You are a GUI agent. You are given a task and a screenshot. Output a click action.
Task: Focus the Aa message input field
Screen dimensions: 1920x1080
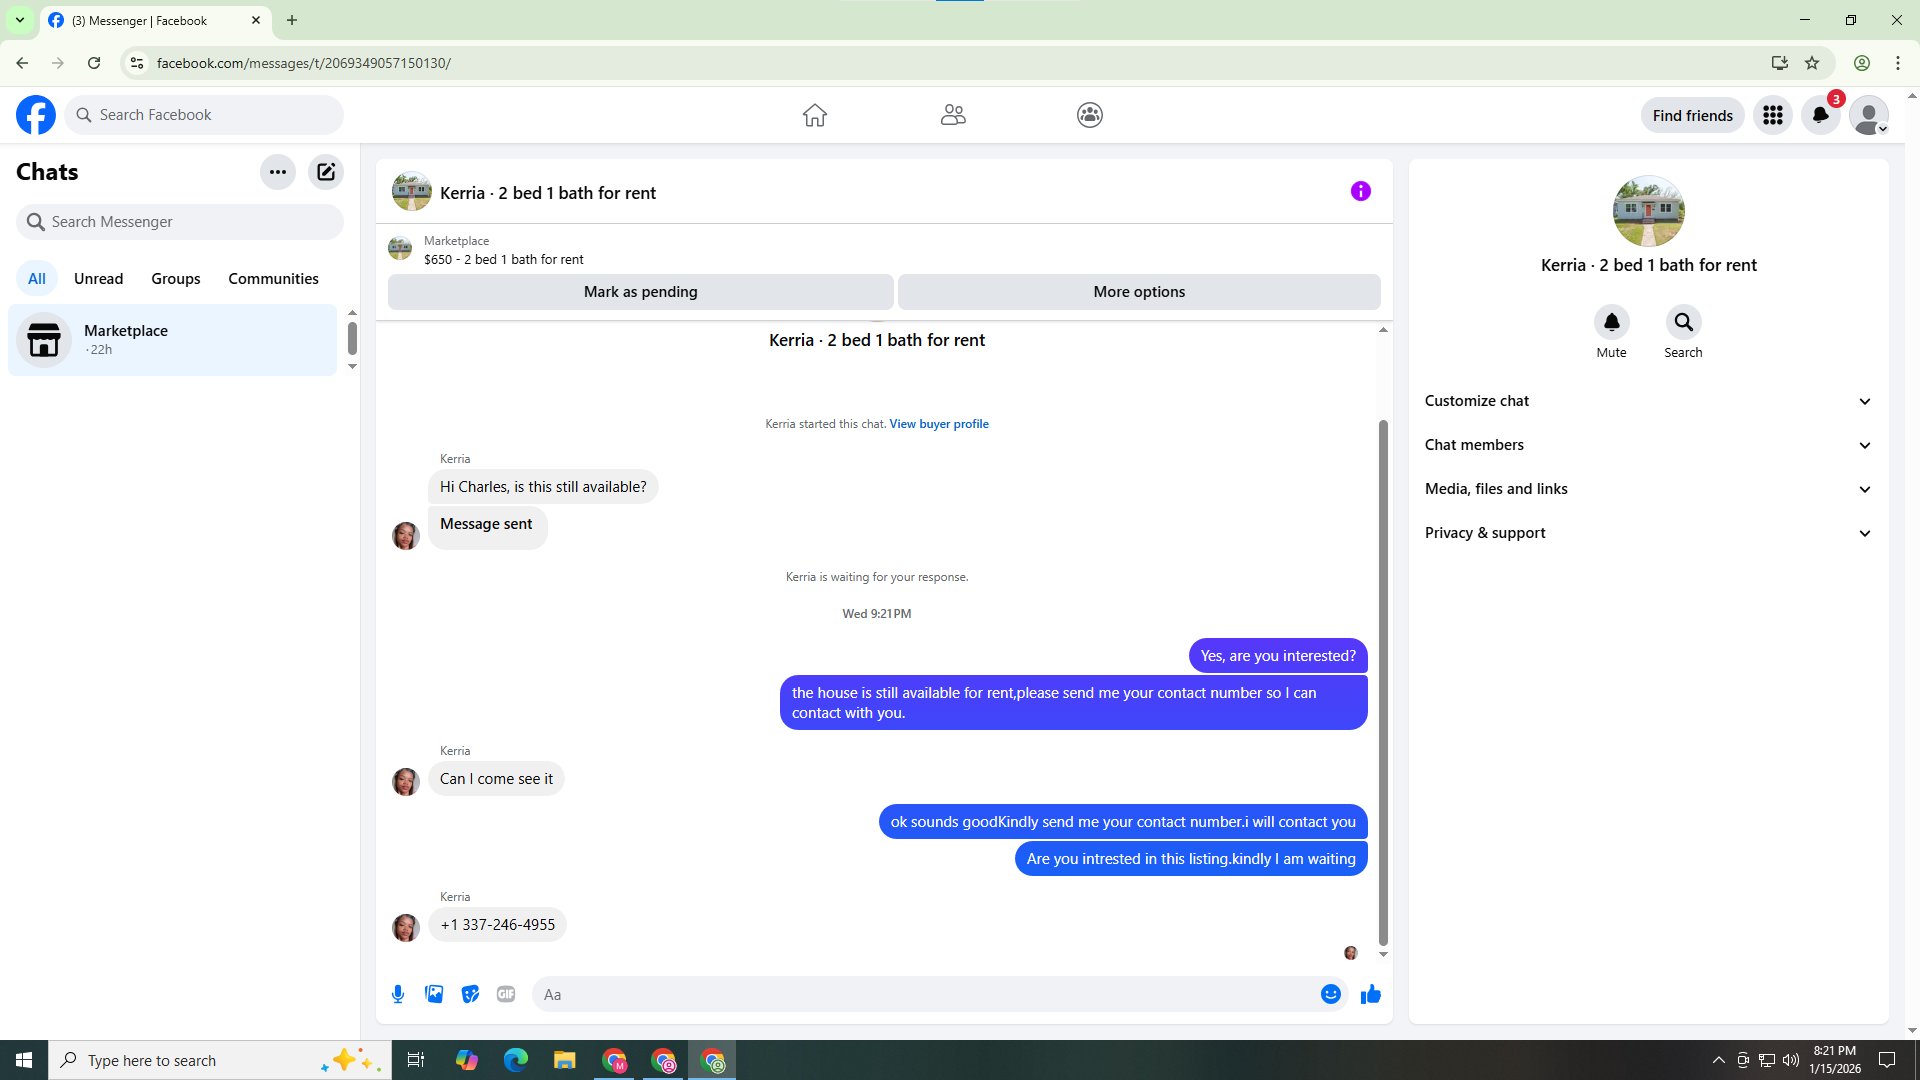pos(925,994)
